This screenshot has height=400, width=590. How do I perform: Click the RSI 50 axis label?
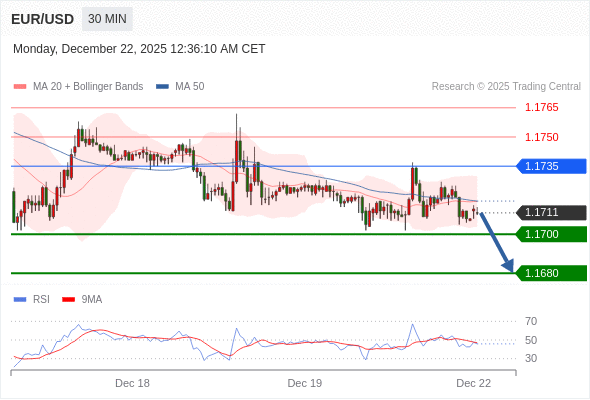[x=531, y=341]
